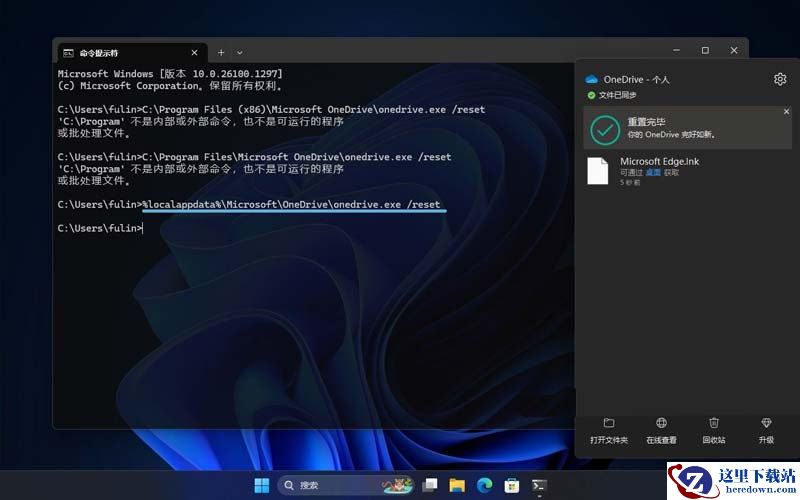Screen dimensions: 800x500
Task: Click 打开文件夹 in OneDrive panel
Action: [609, 431]
